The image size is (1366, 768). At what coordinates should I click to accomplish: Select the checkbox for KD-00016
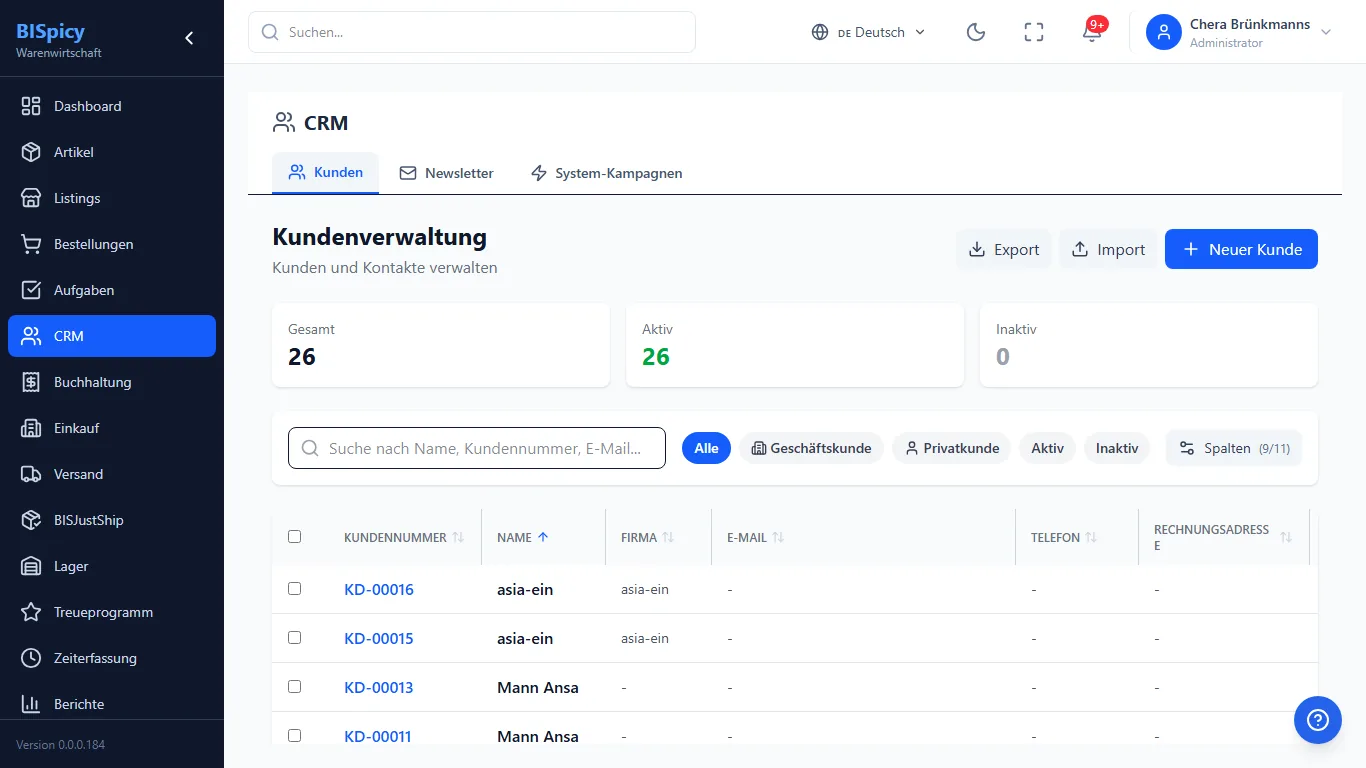pyautogui.click(x=294, y=588)
